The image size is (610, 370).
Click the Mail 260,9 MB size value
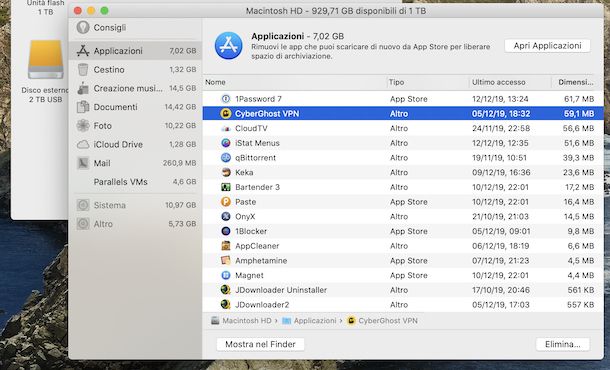pyautogui.click(x=179, y=163)
